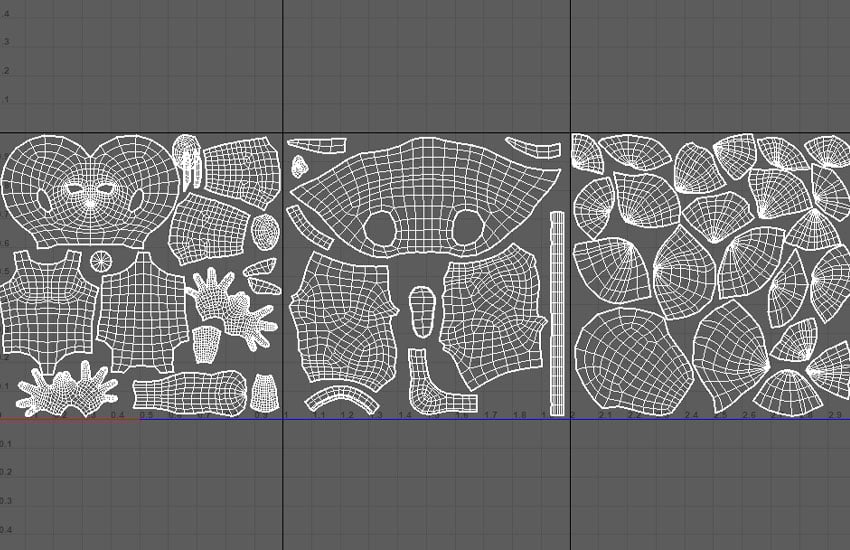The image size is (850, 550).
Task: Click the 1.2 label on the U axis
Action: [x=347, y=415]
